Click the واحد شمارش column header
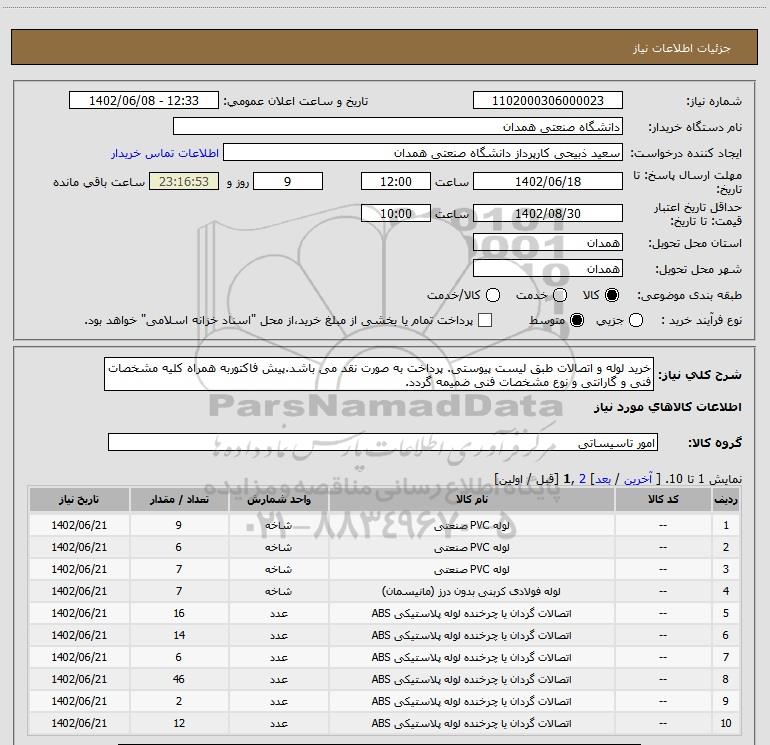Viewport: 770px width, 745px height. point(278,499)
